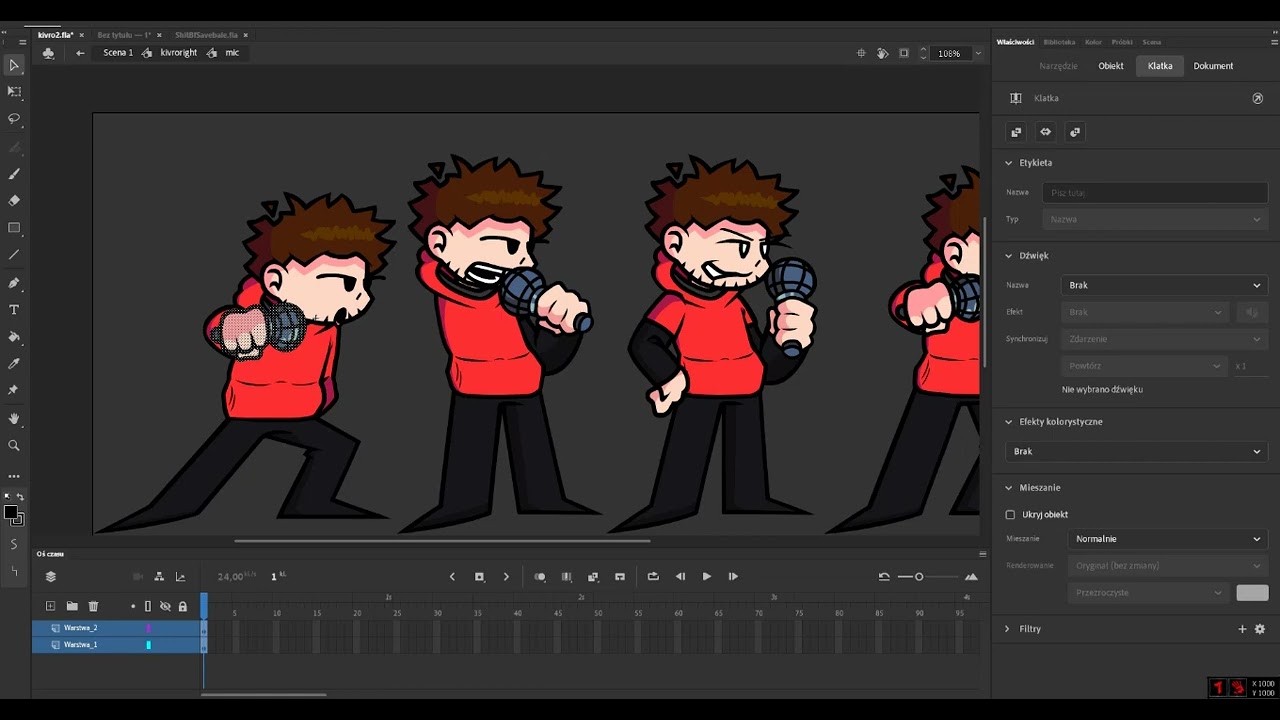Click the double-headed arrow frame button

point(1045,132)
